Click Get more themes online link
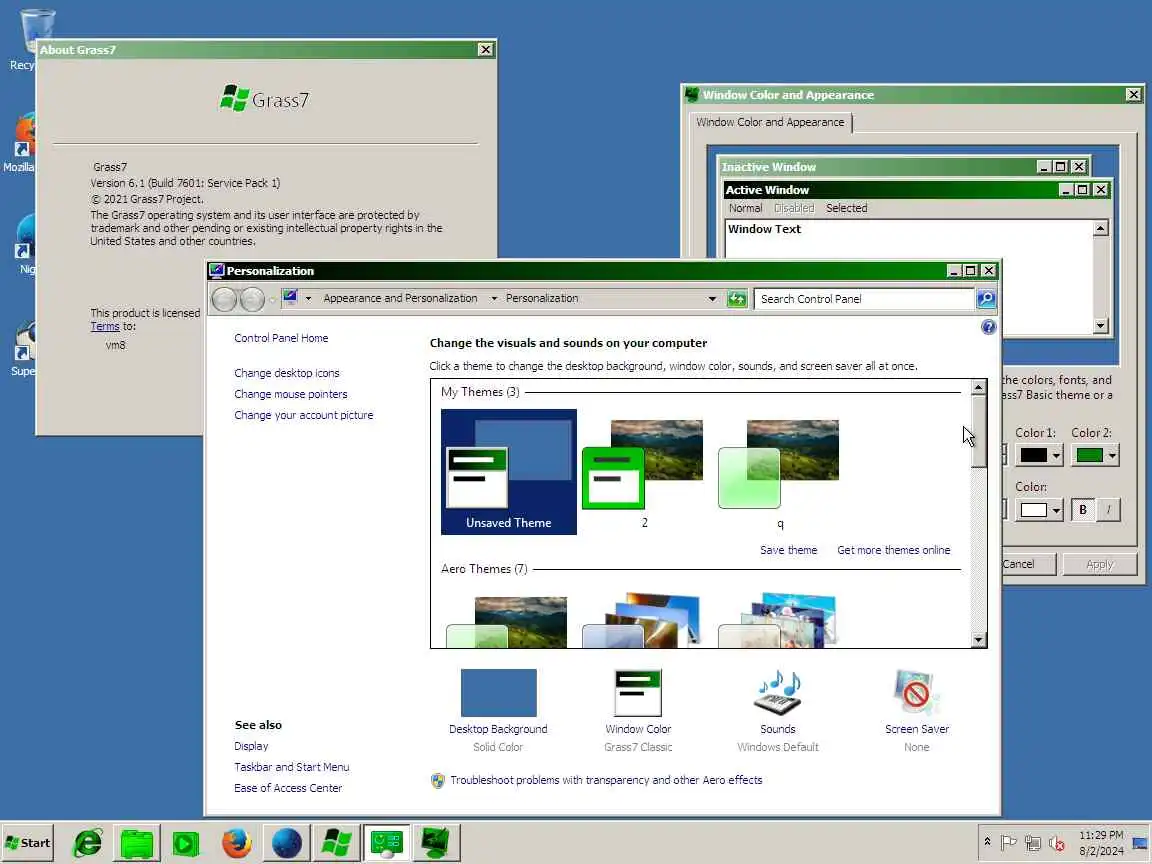 click(893, 550)
